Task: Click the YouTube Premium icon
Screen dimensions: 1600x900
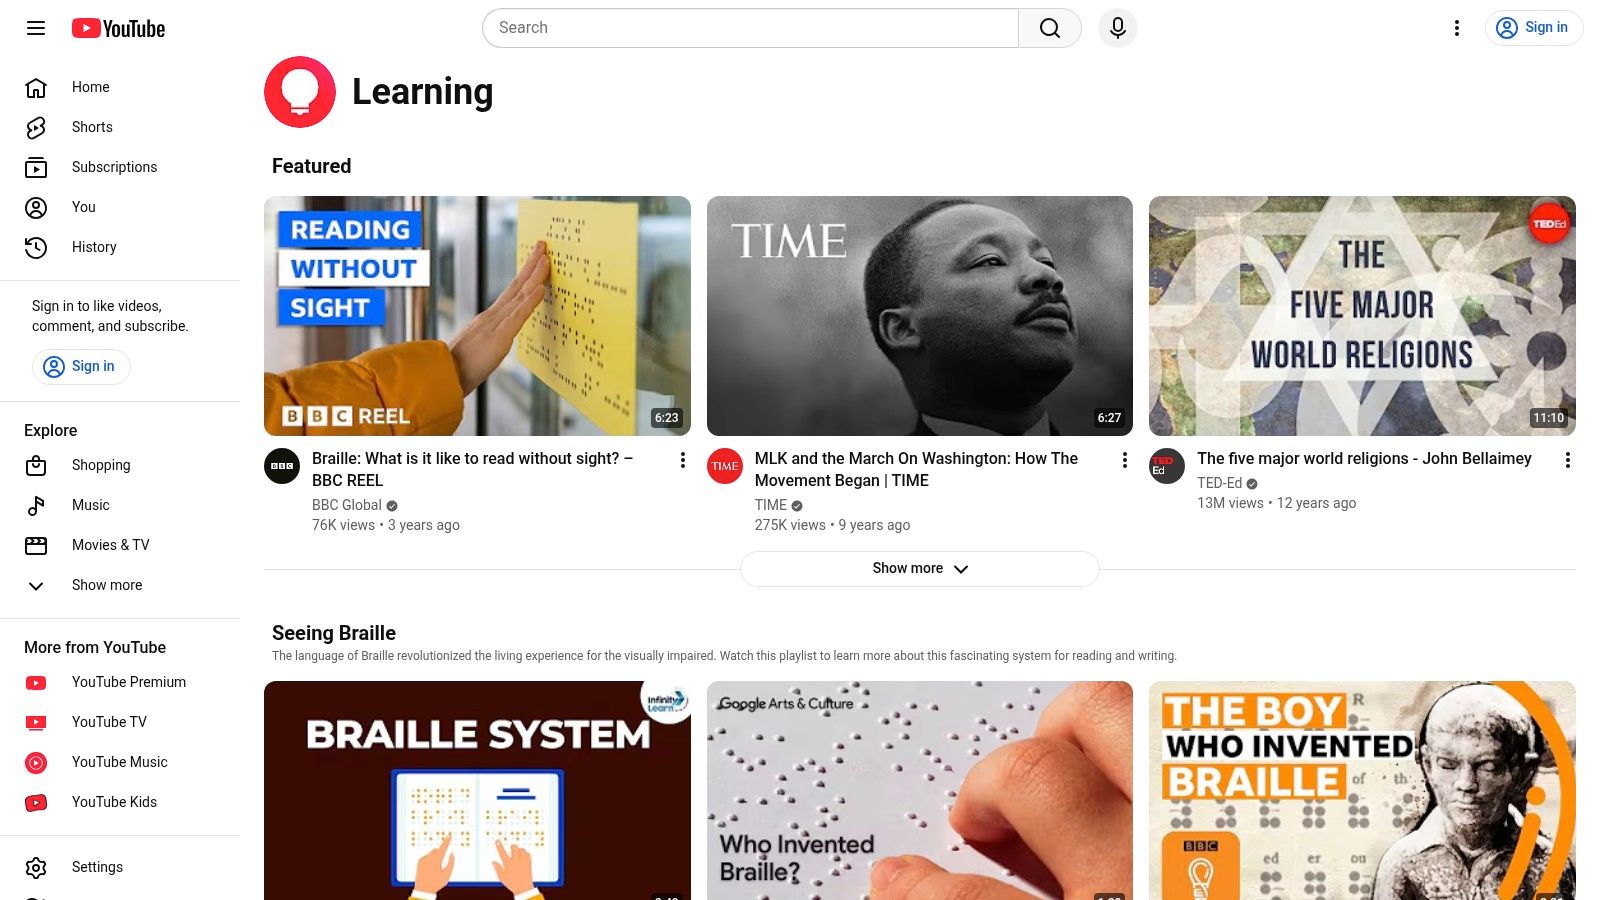Action: (x=36, y=682)
